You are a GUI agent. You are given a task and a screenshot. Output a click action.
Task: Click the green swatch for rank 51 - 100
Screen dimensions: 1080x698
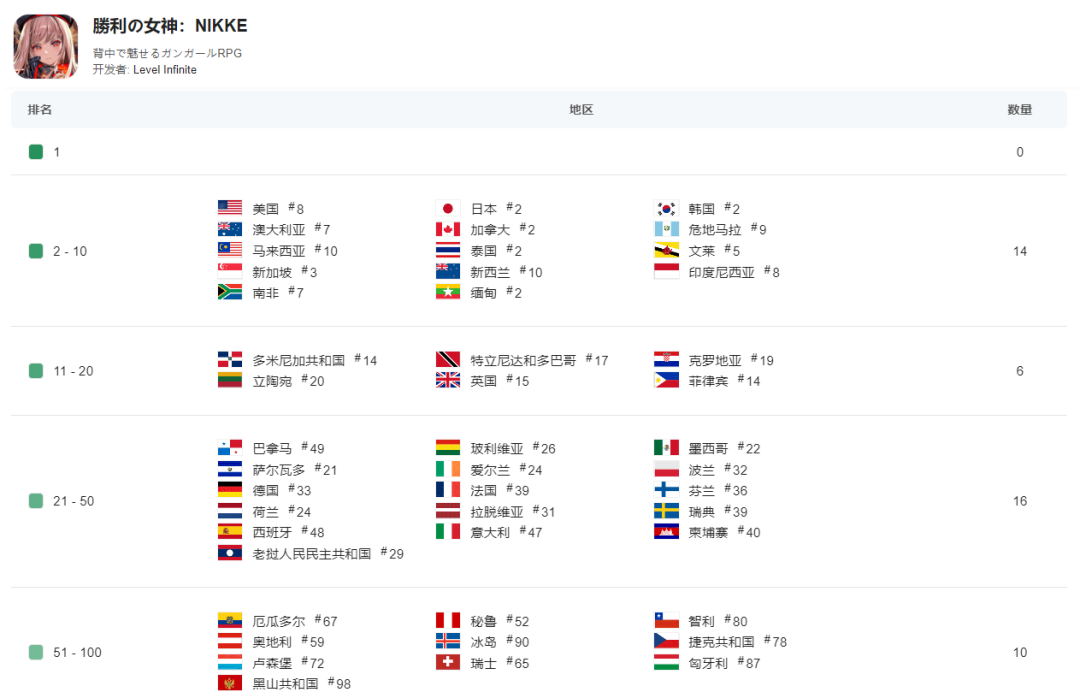coord(36,653)
